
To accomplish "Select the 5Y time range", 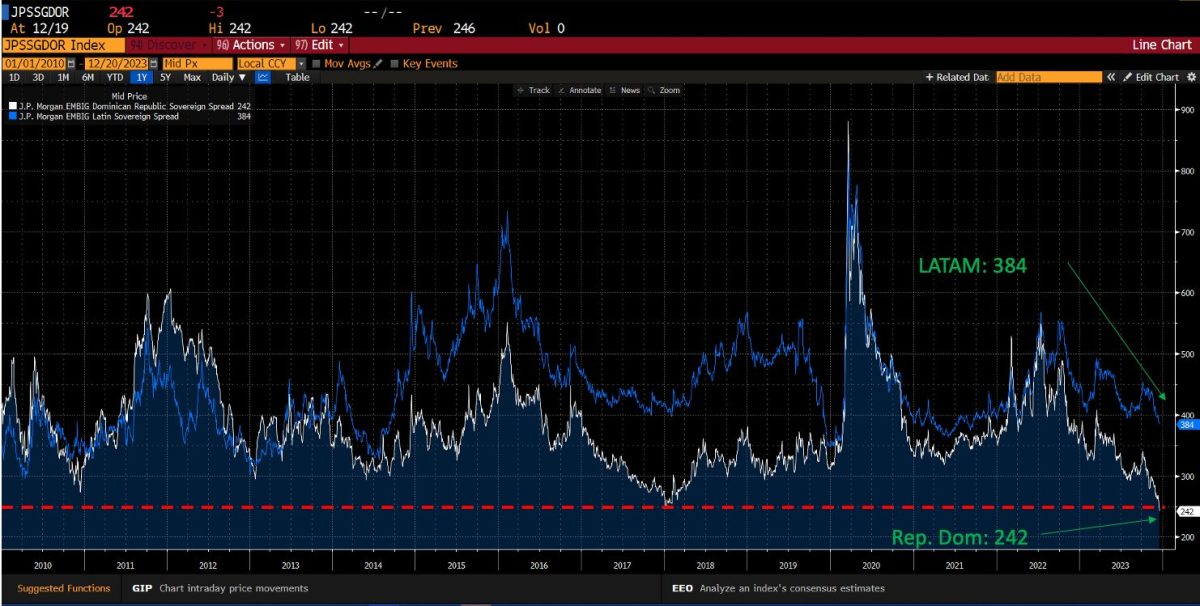I will point(166,77).
